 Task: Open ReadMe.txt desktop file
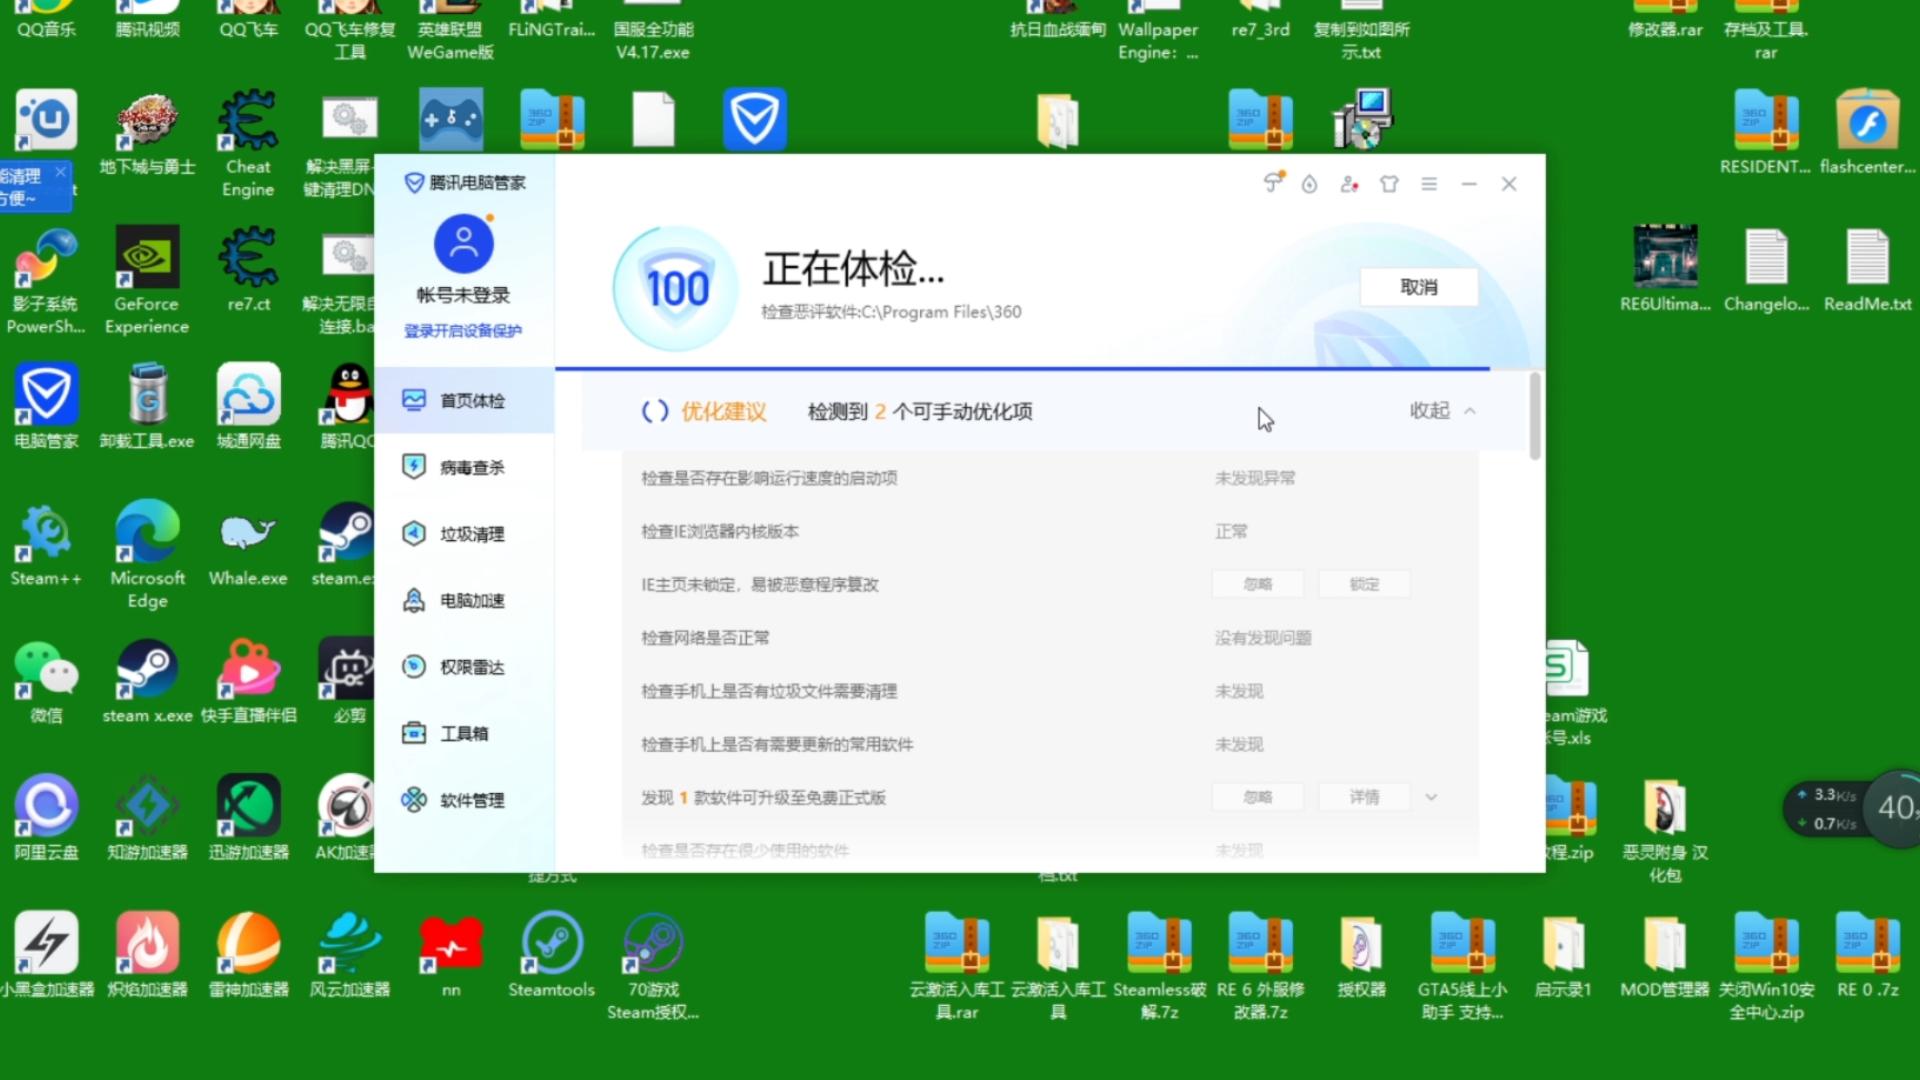point(1867,269)
